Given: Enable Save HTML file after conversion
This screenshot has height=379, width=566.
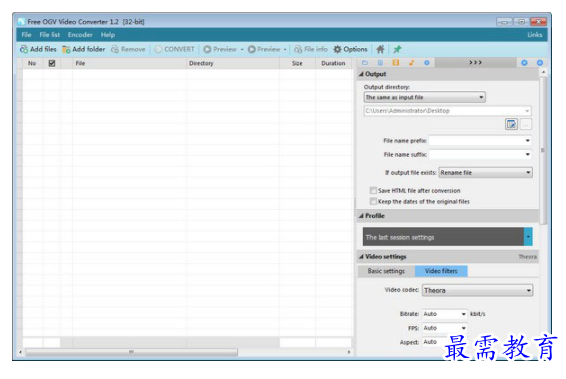Looking at the screenshot, I should (373, 190).
